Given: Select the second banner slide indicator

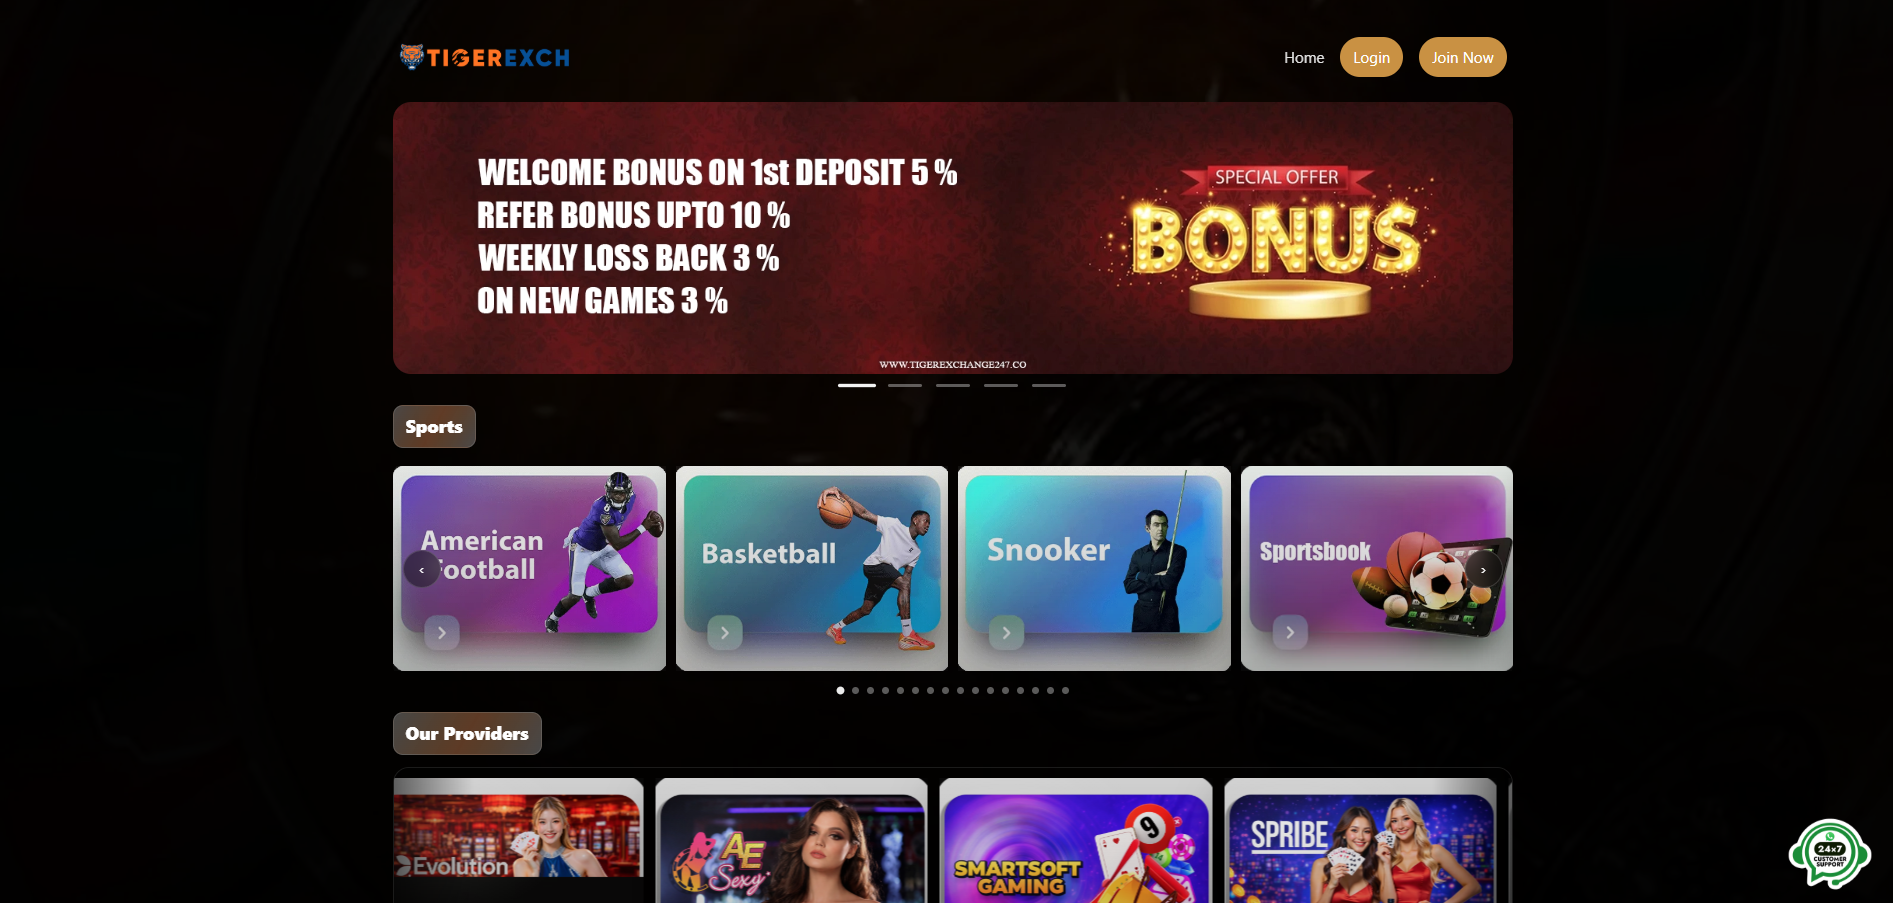Looking at the screenshot, I should coord(905,385).
